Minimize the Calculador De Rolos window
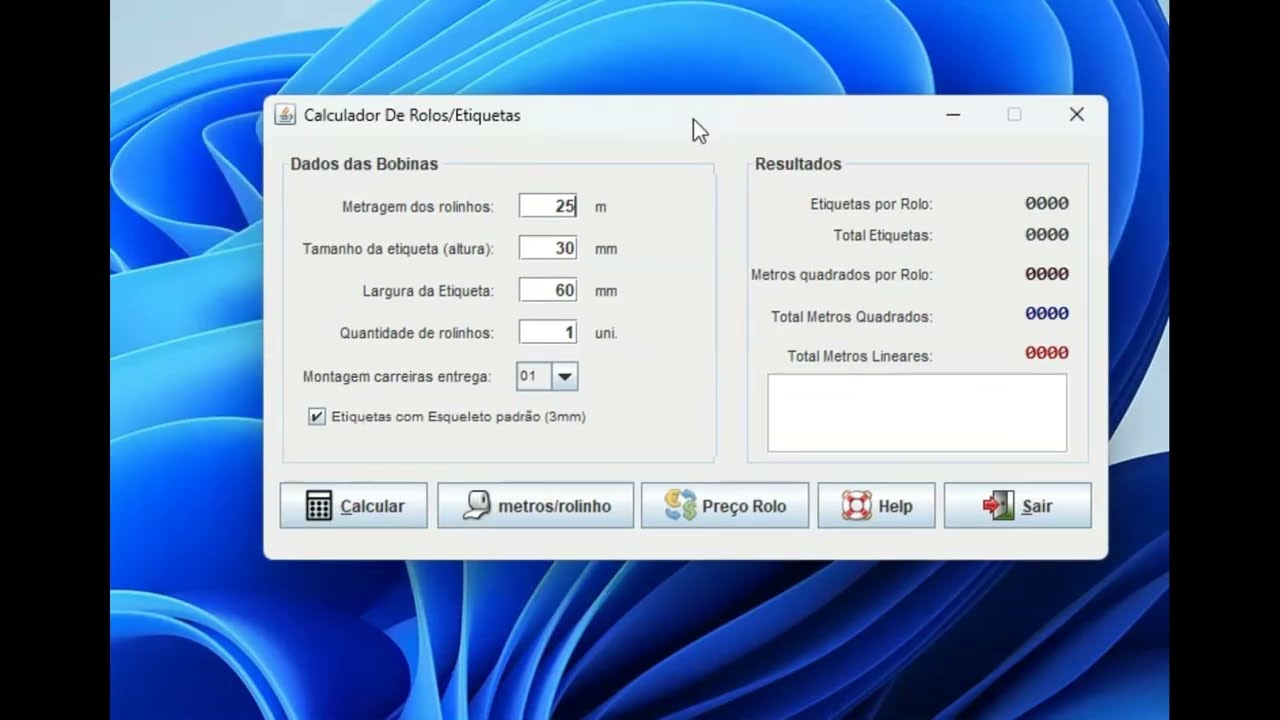Screen dimensions: 1280x720 (x=953, y=115)
